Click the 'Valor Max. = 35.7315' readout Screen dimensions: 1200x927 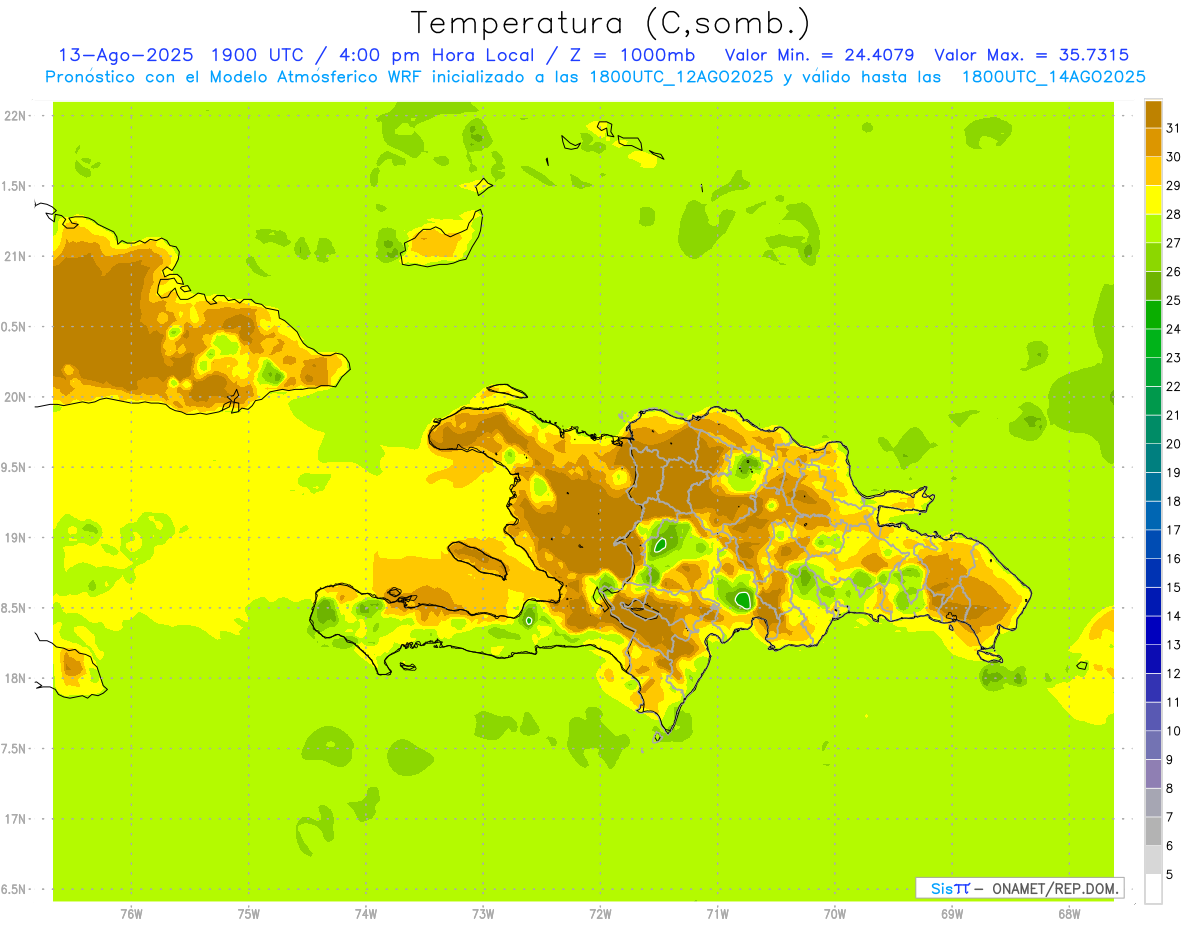pyautogui.click(x=1032, y=55)
